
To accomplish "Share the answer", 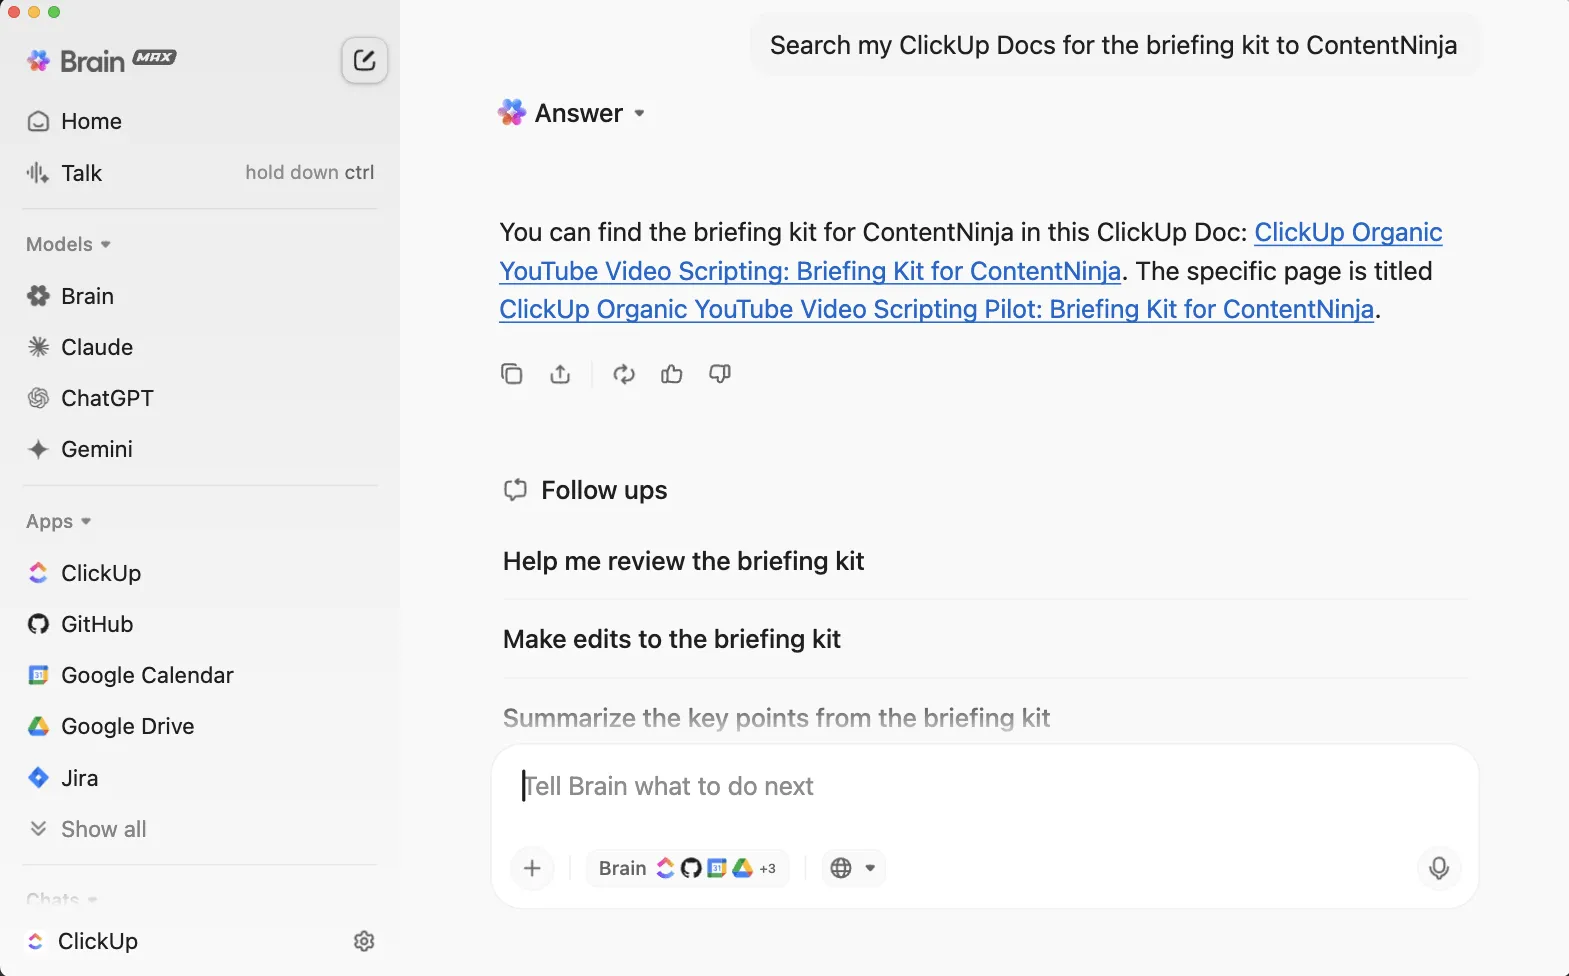I will click(x=560, y=374).
